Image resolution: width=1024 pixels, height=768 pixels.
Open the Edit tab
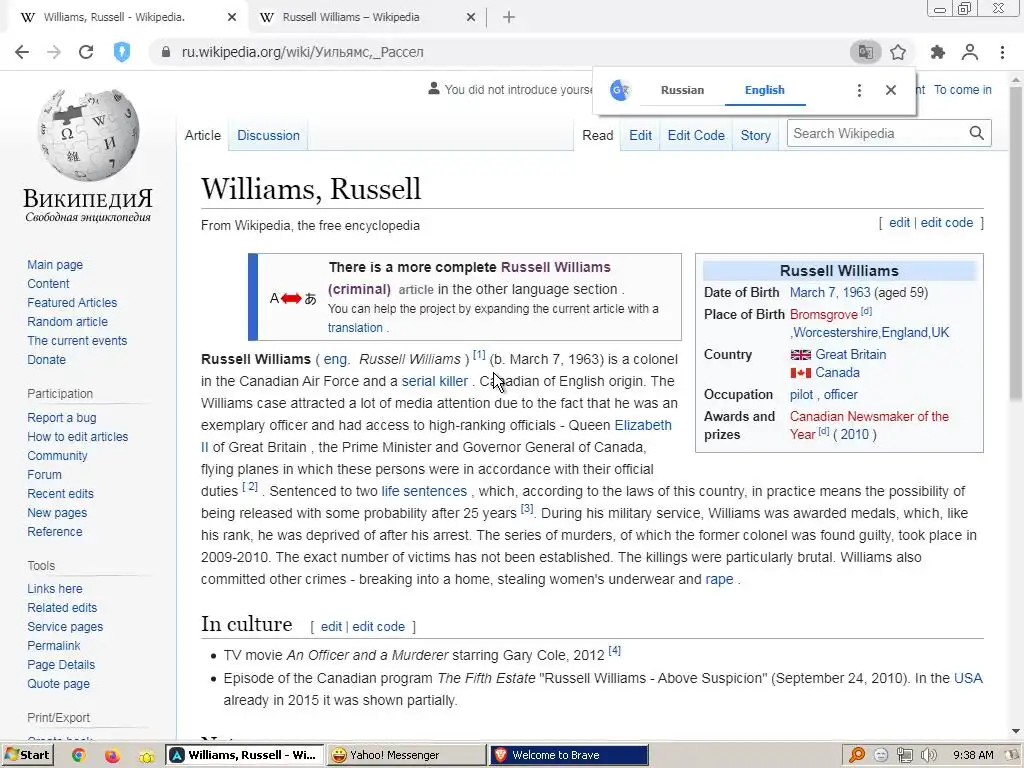[x=640, y=135]
